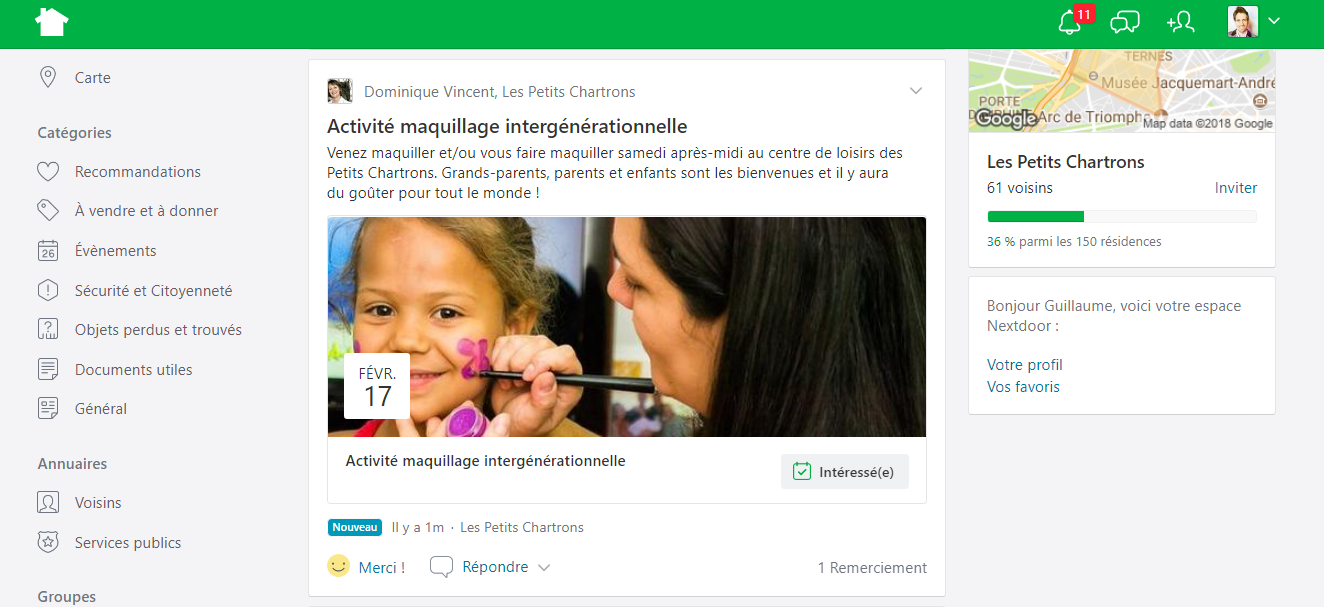
Task: Toggle Merci ! smiley on the post
Action: coord(366,567)
